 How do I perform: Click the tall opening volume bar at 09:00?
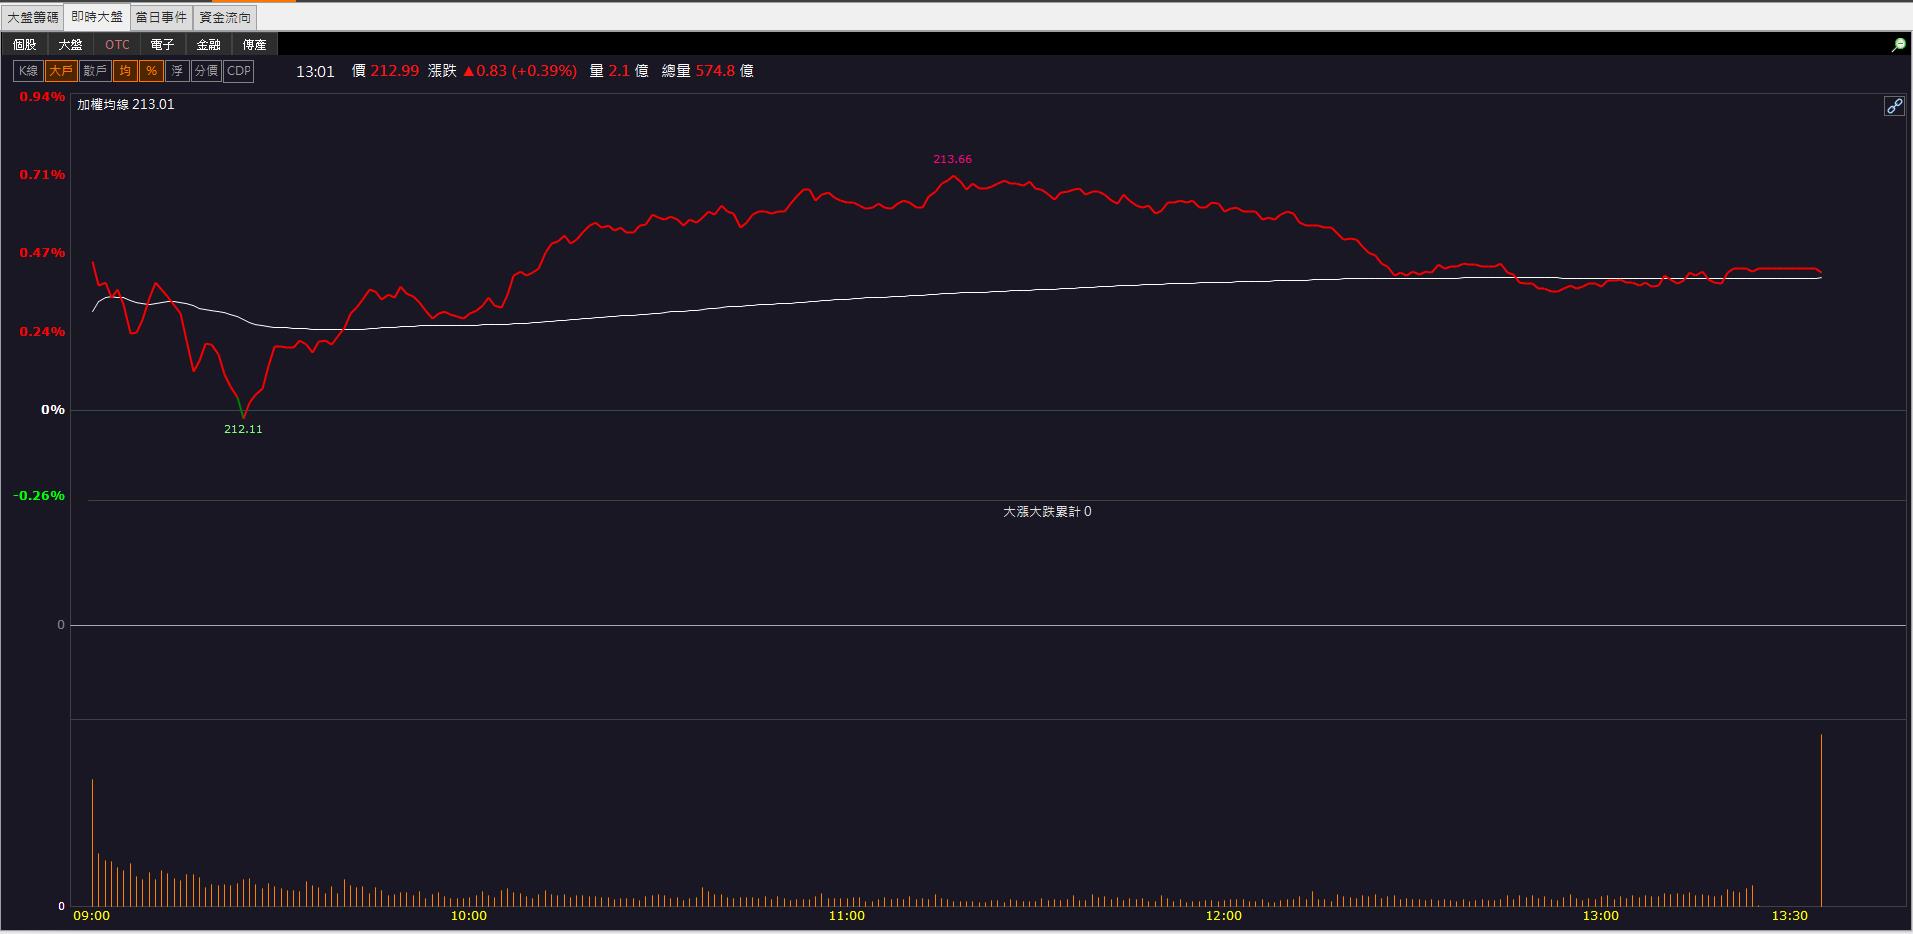point(92,842)
